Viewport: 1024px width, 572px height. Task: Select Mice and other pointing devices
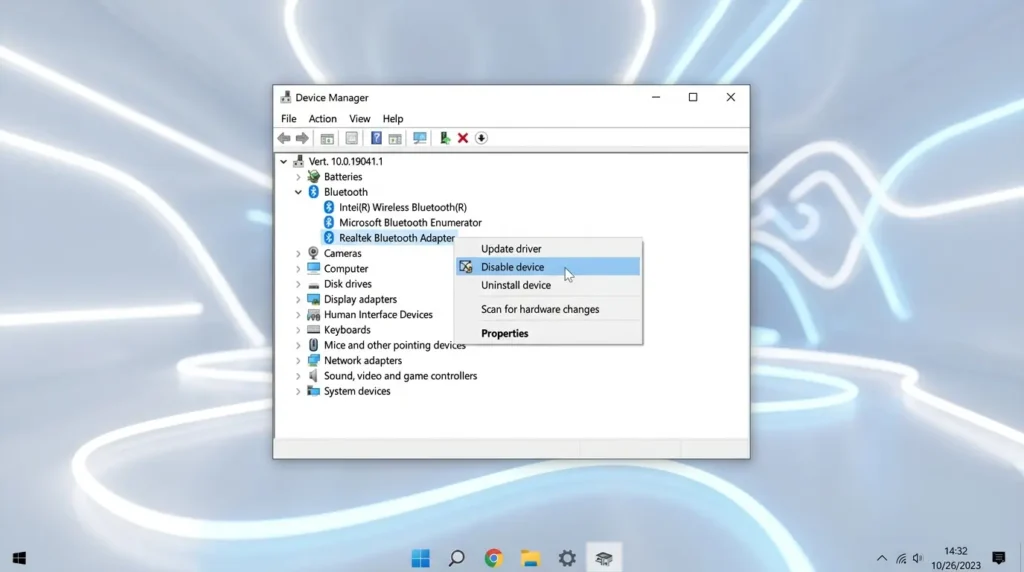point(394,345)
